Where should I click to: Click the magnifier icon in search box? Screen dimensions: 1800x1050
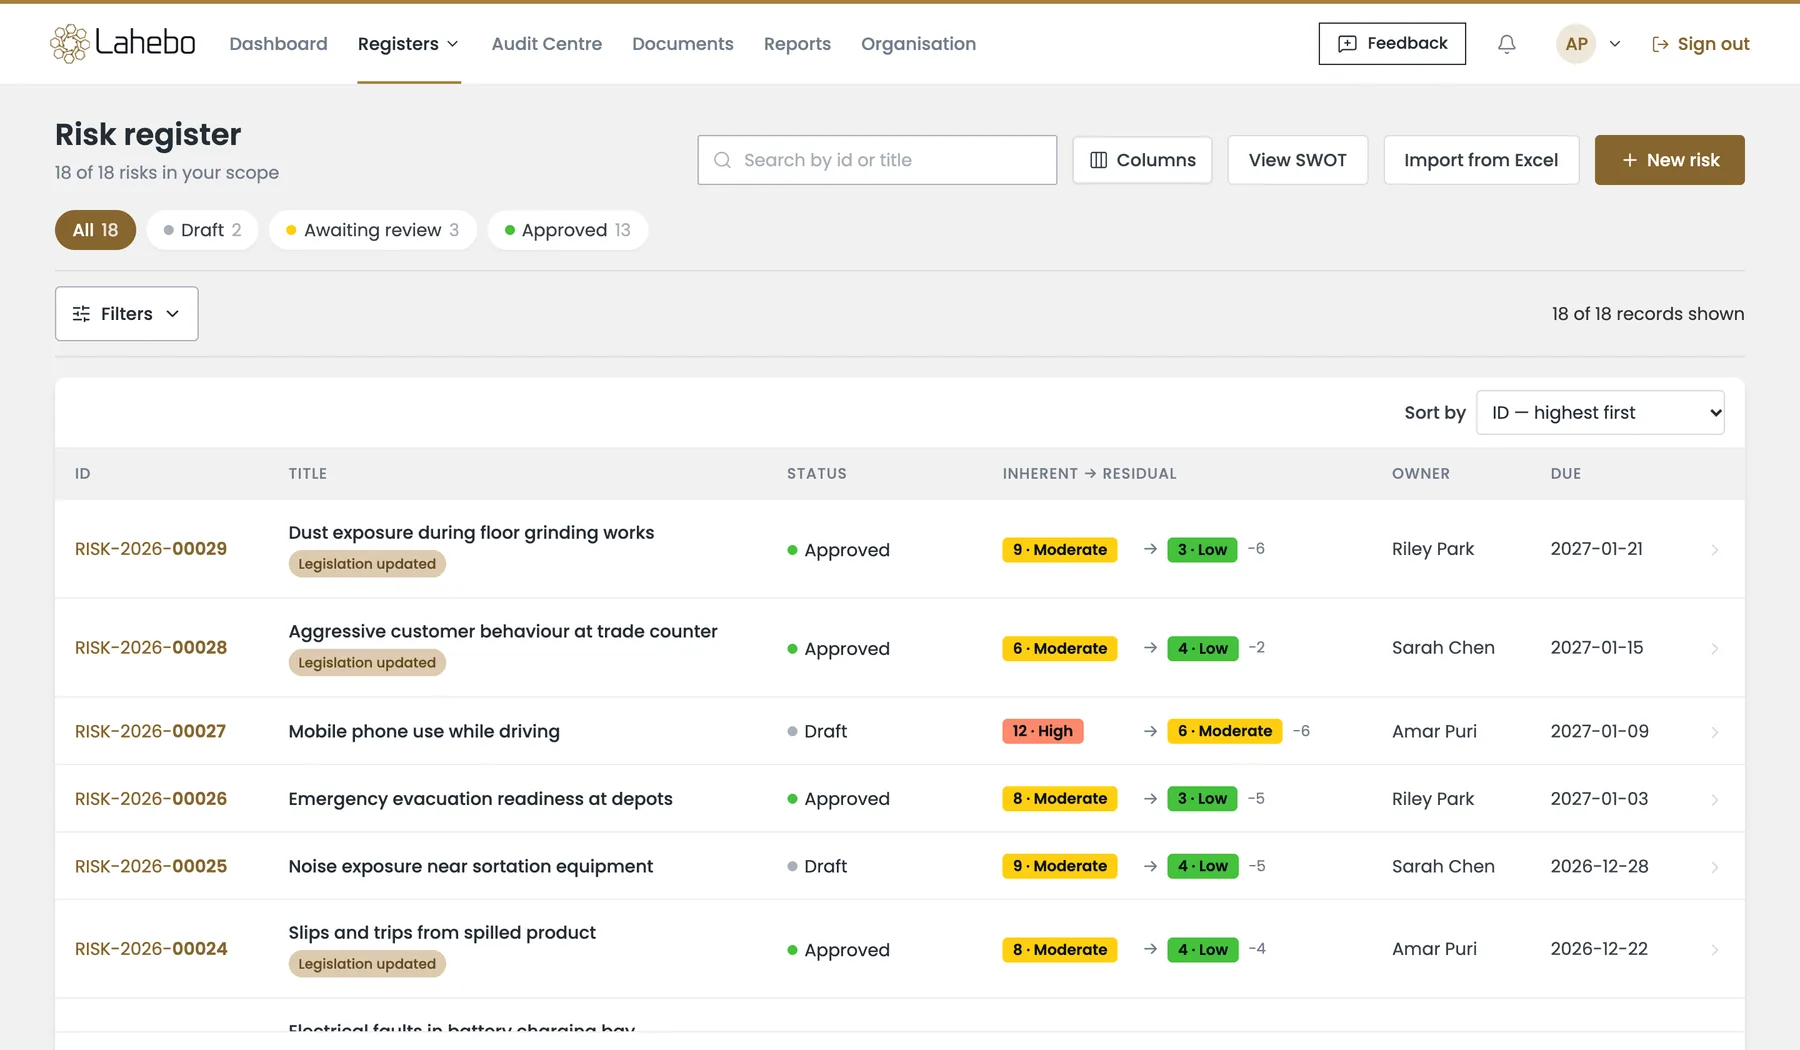(722, 160)
